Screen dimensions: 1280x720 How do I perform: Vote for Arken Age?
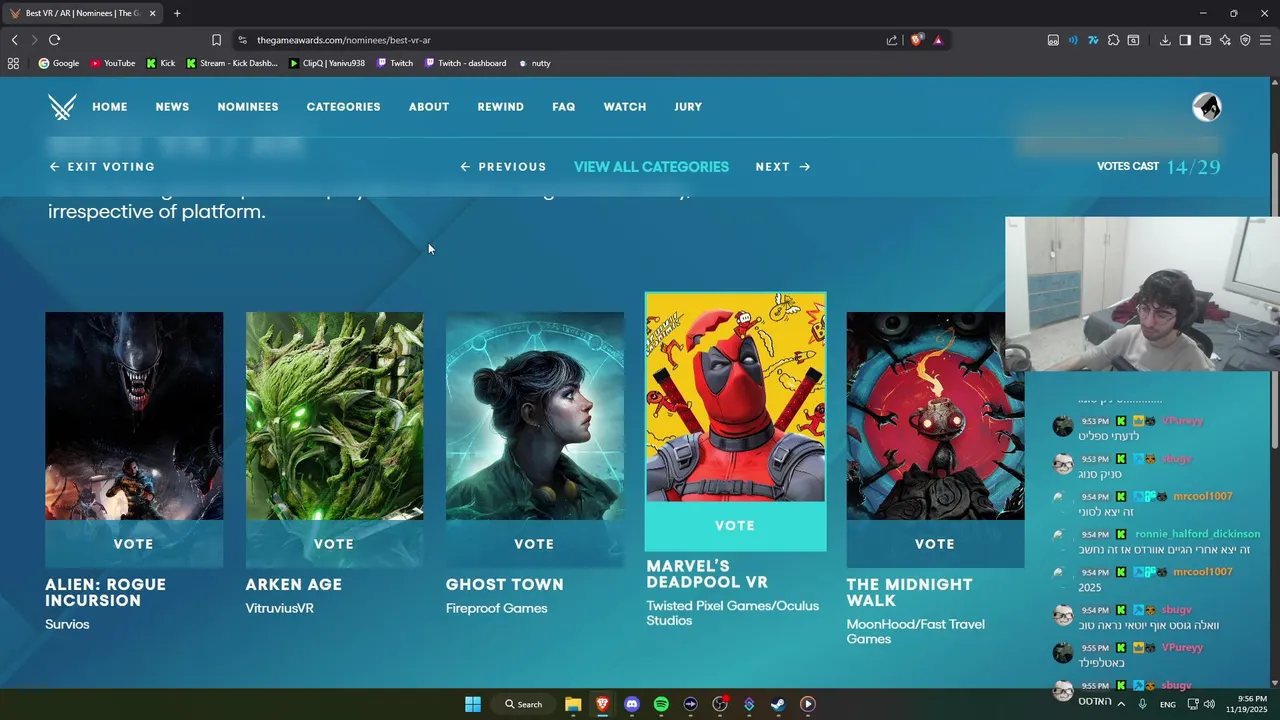tap(334, 544)
